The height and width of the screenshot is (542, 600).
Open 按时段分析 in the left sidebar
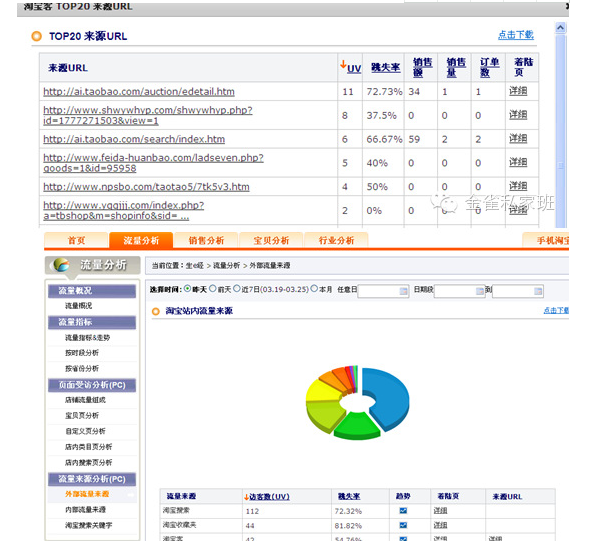pos(83,353)
